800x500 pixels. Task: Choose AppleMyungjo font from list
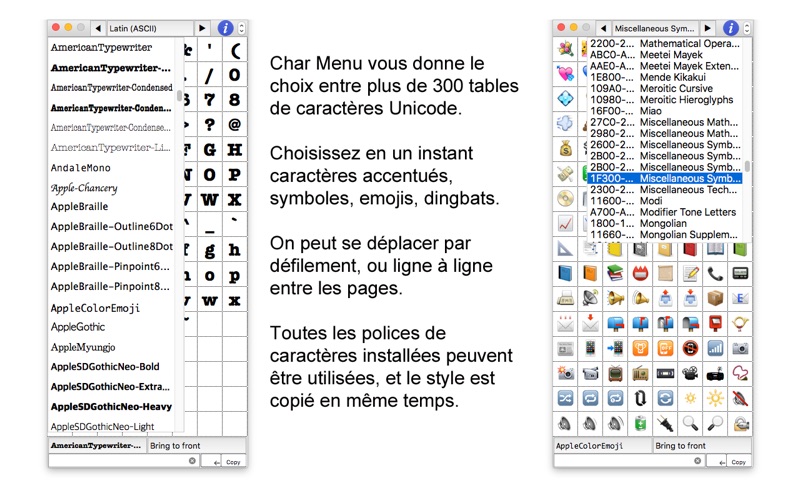pyautogui.click(x=83, y=347)
